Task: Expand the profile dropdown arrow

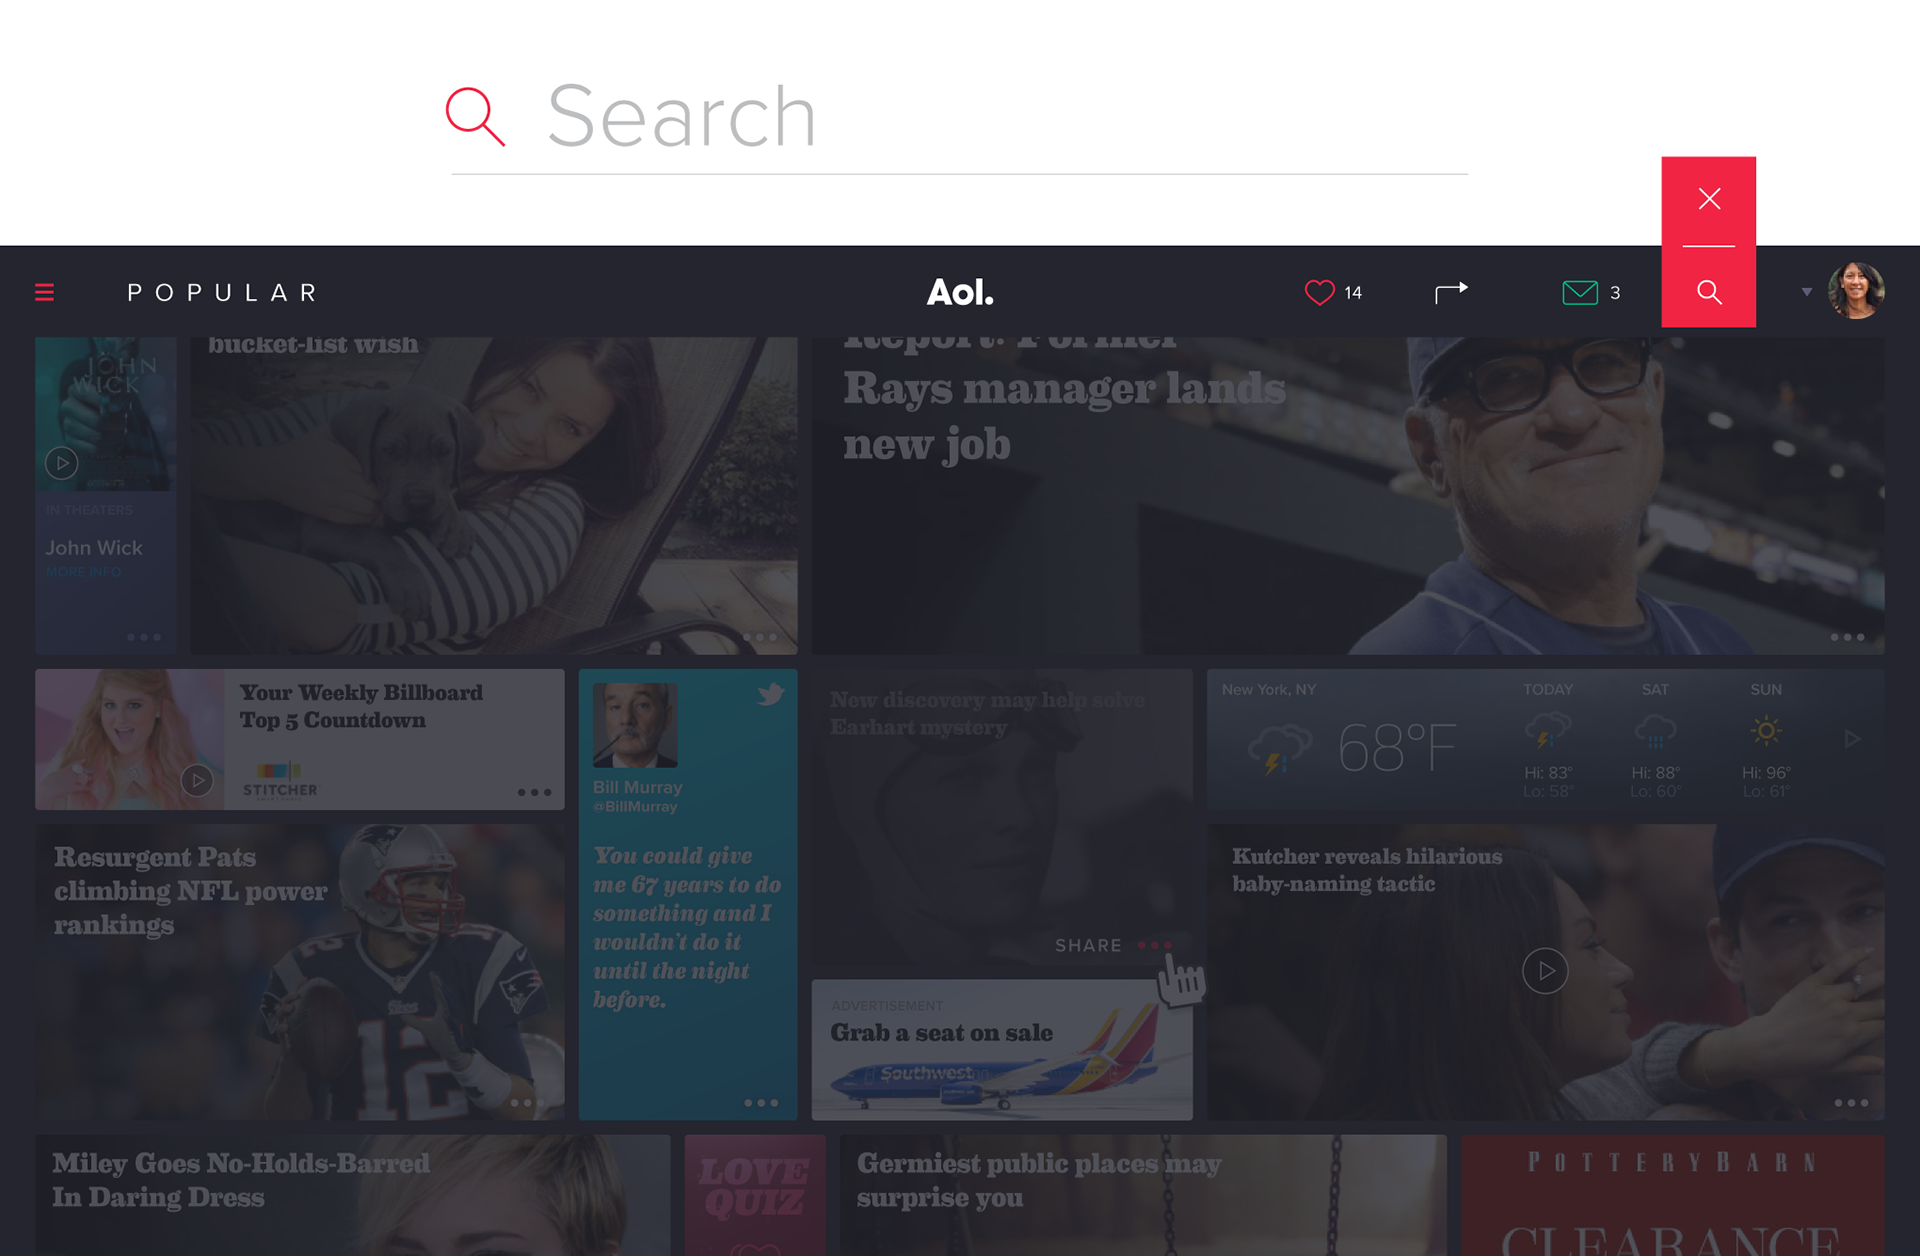Action: click(1806, 292)
